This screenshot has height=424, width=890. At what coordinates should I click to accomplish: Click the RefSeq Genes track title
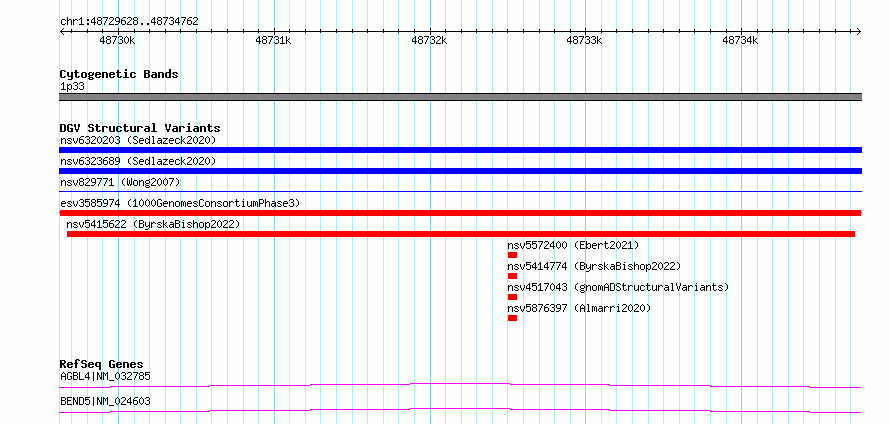(x=101, y=364)
